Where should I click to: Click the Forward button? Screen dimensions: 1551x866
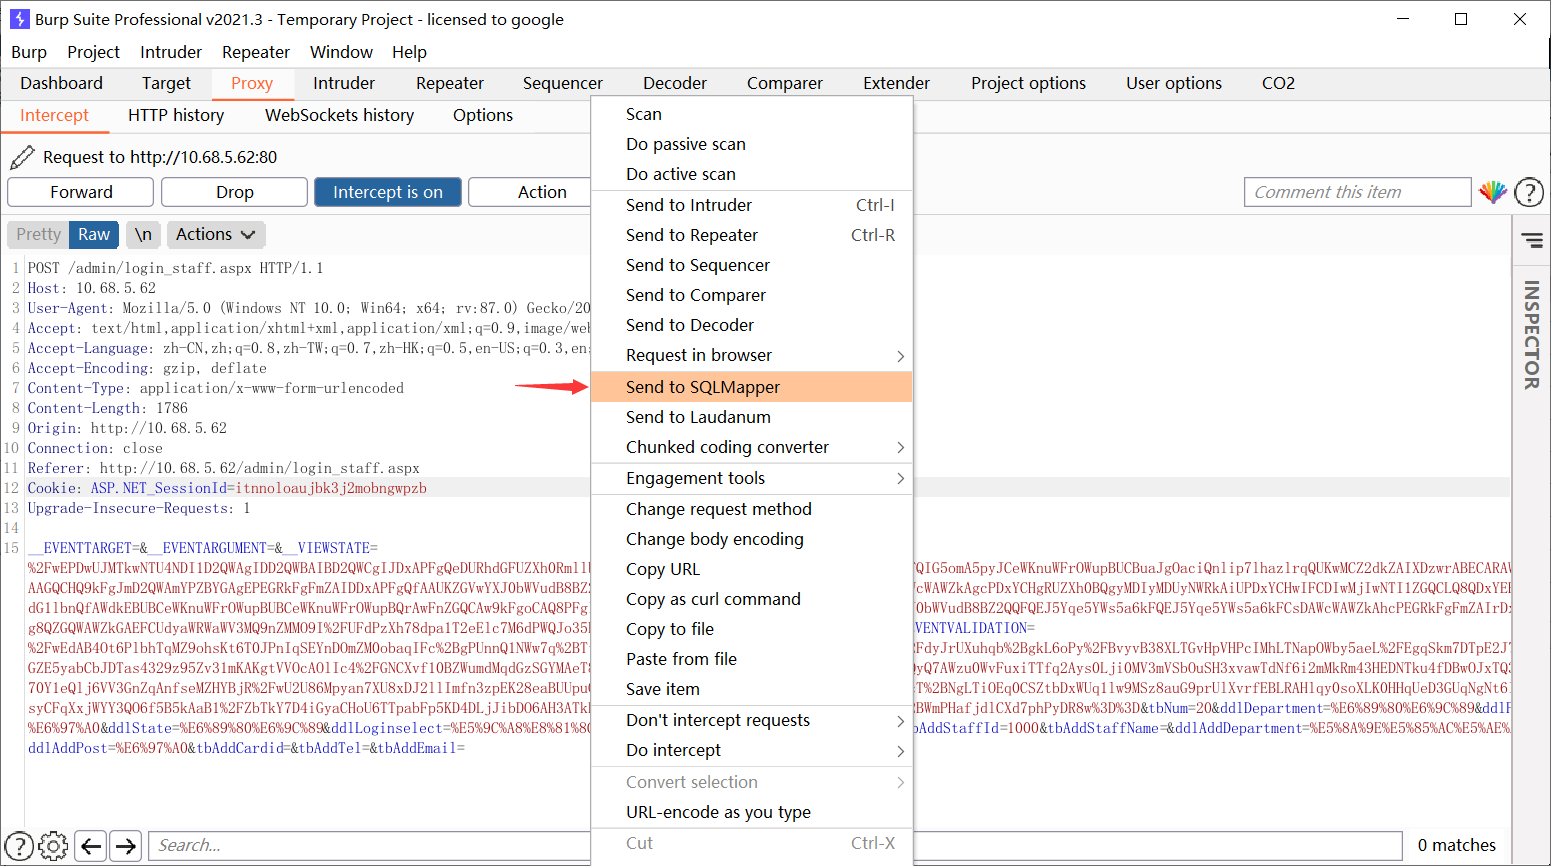[x=81, y=192]
